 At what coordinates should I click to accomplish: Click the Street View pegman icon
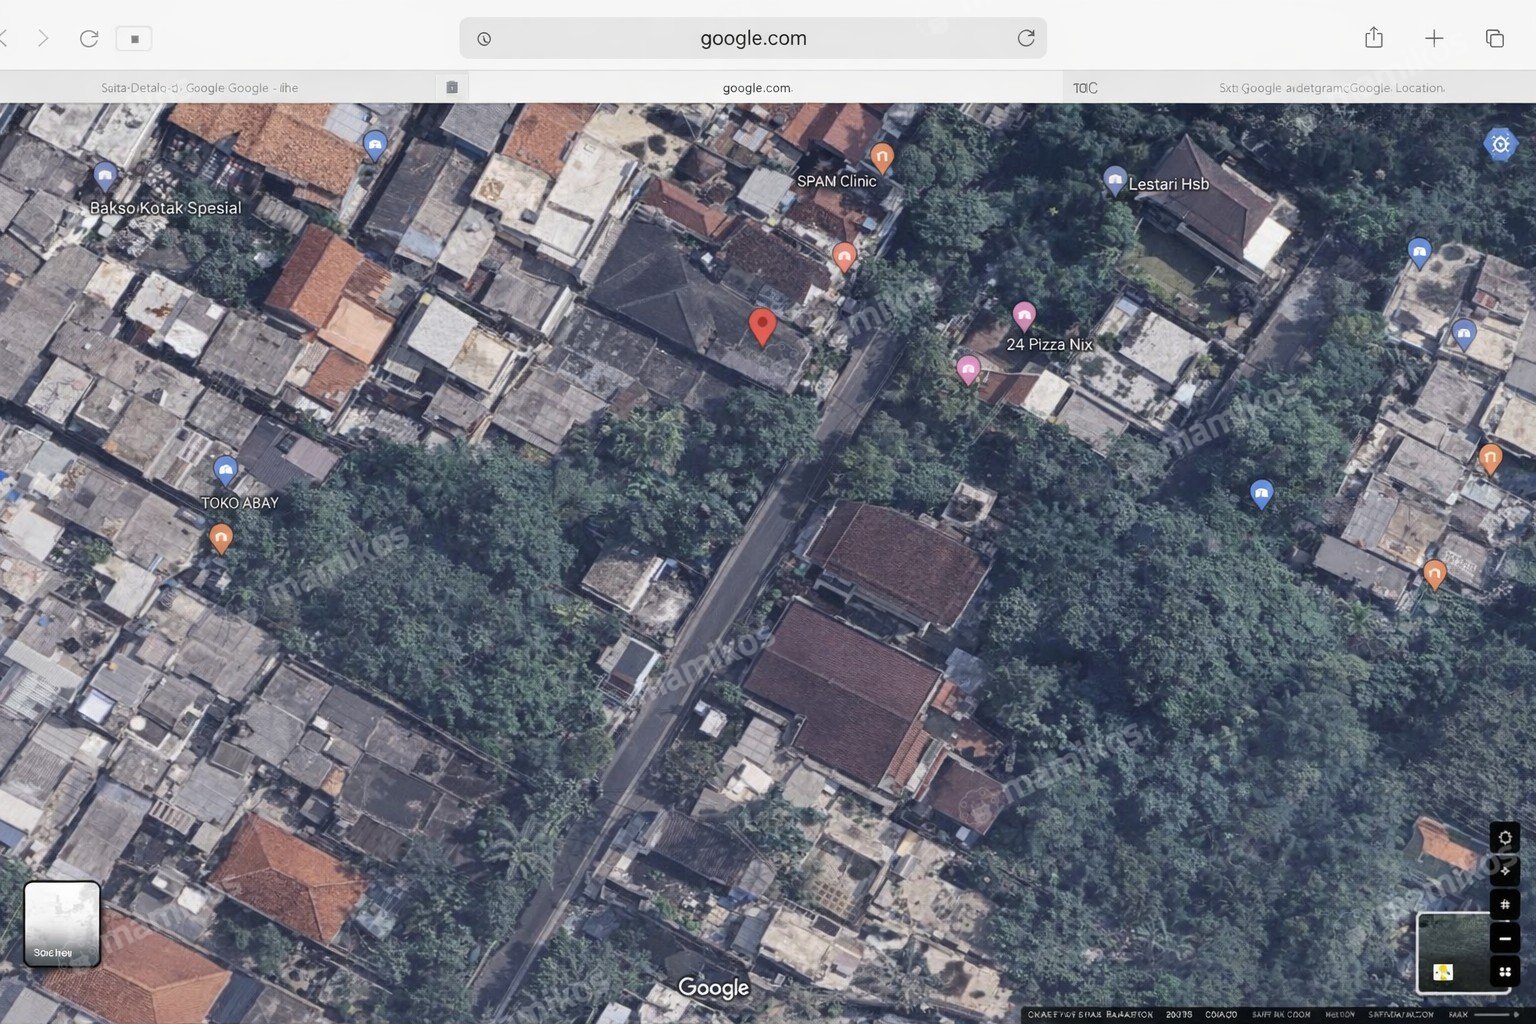point(1443,972)
